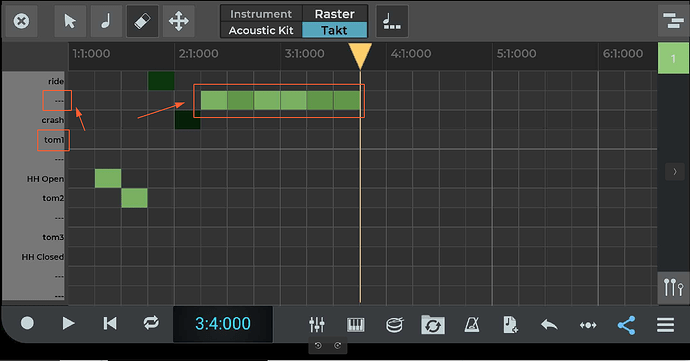
Task: Open the Acoustic Kit instrument selector
Action: click(261, 30)
